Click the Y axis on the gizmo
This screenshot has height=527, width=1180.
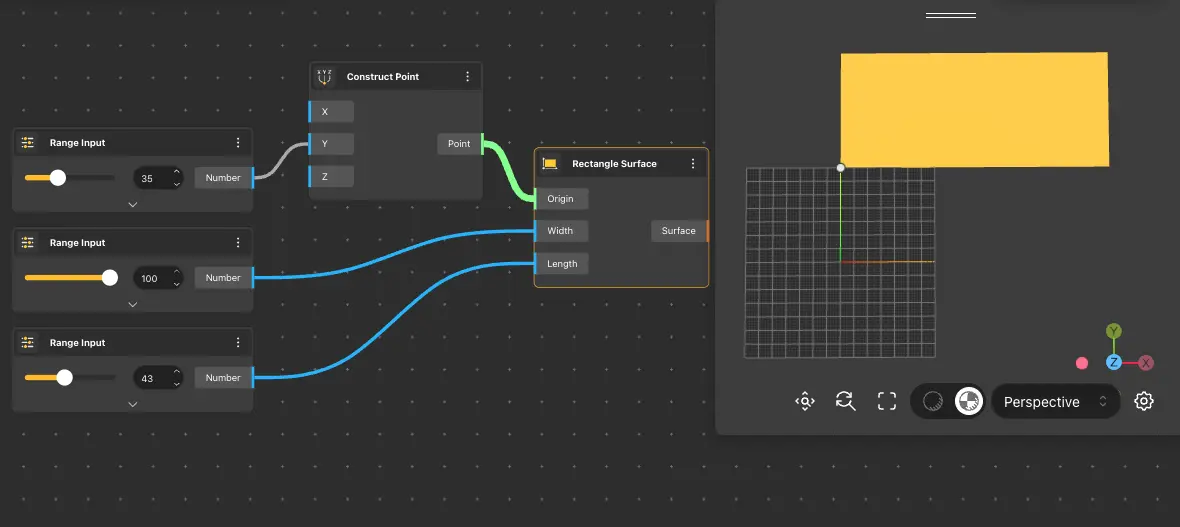(x=1113, y=331)
